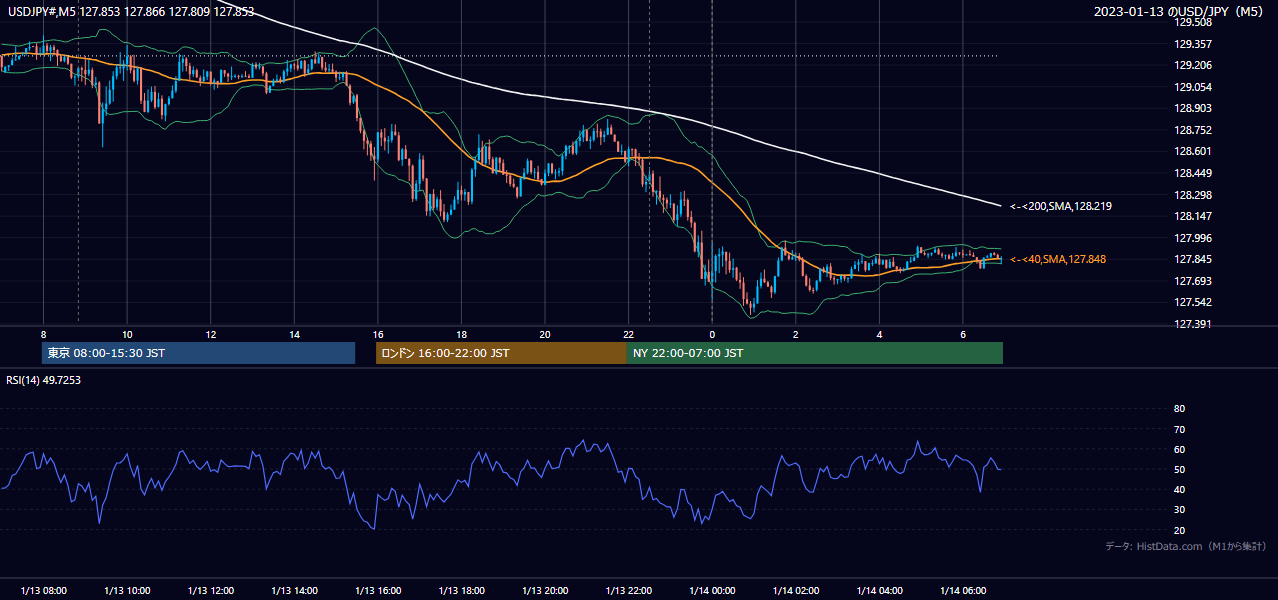Click the 1/14 02:00 date axis label

(x=796, y=591)
